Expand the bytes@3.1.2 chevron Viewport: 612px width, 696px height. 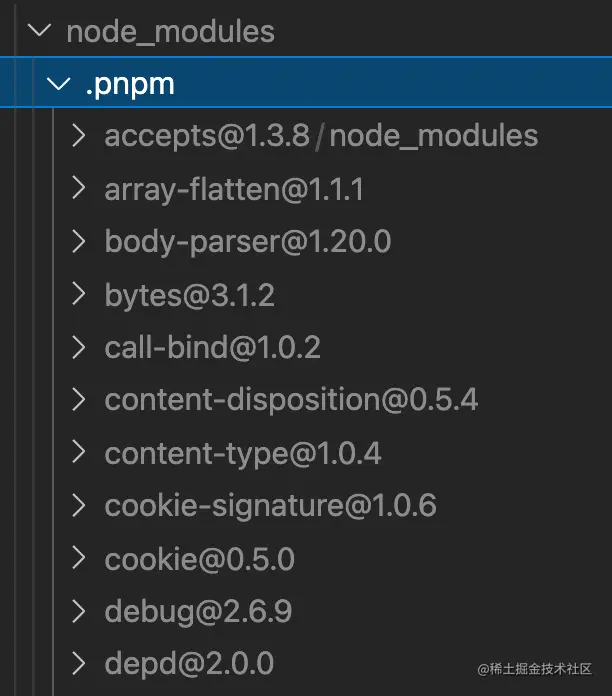click(x=79, y=294)
